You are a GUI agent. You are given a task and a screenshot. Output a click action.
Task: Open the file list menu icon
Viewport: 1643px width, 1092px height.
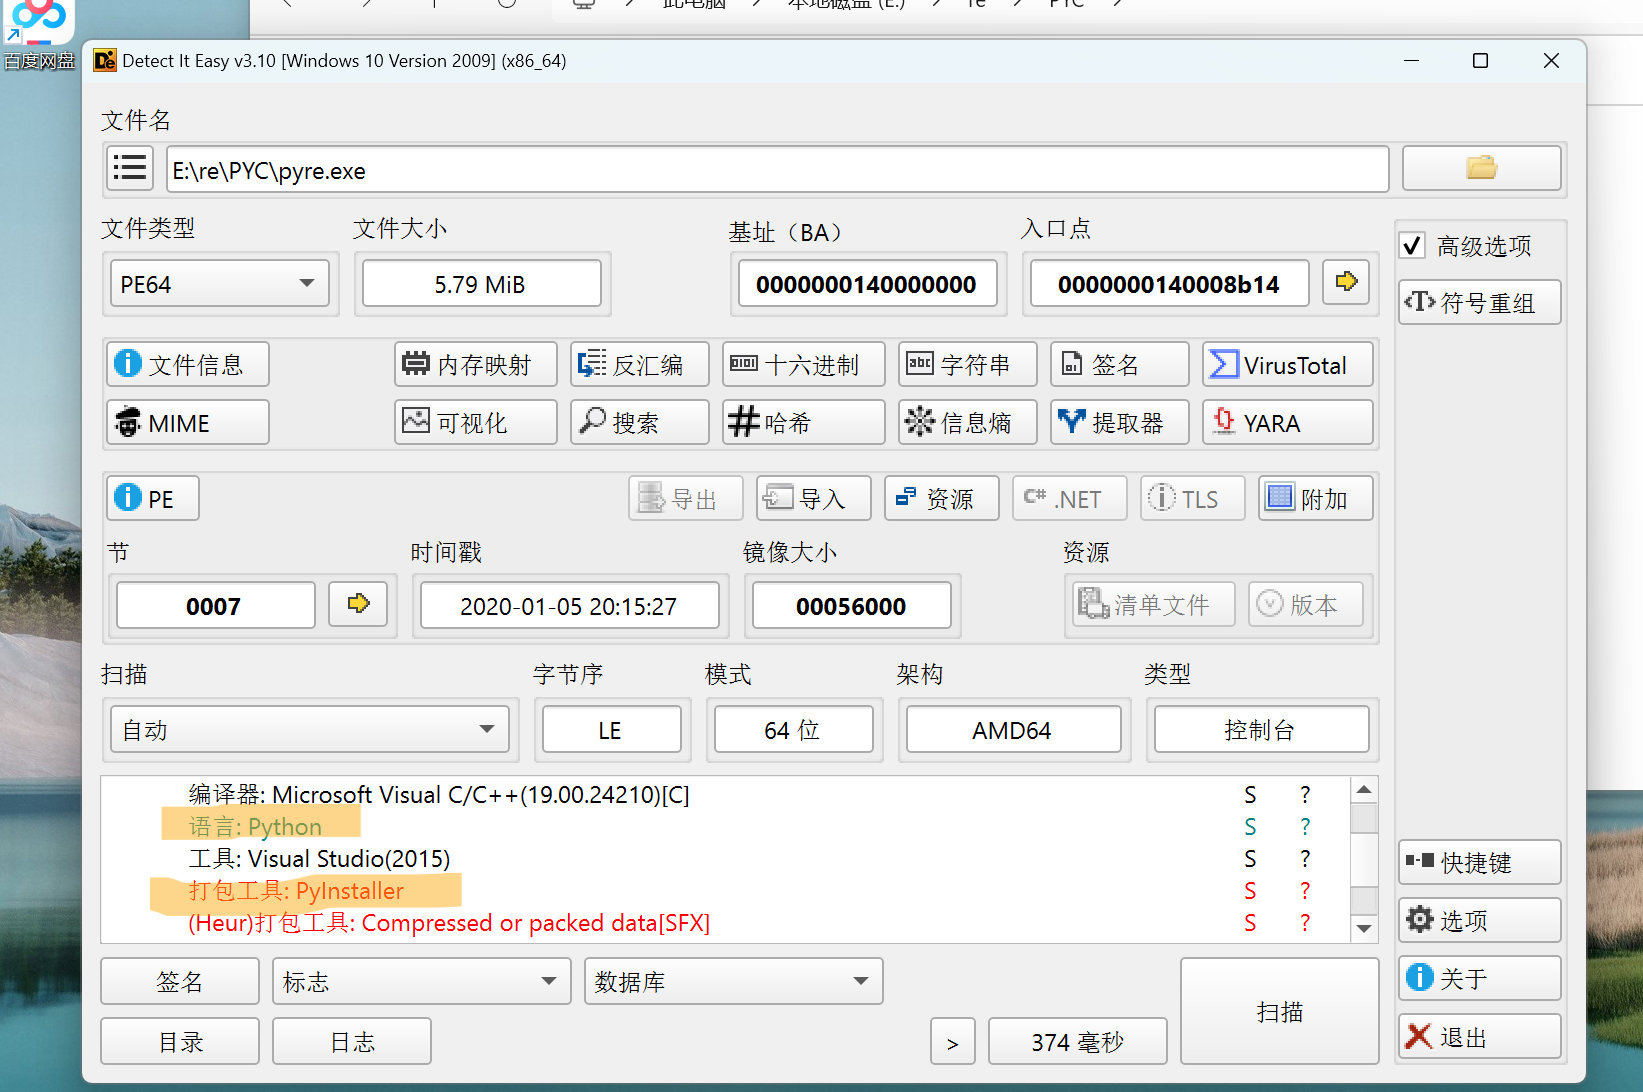click(x=130, y=168)
